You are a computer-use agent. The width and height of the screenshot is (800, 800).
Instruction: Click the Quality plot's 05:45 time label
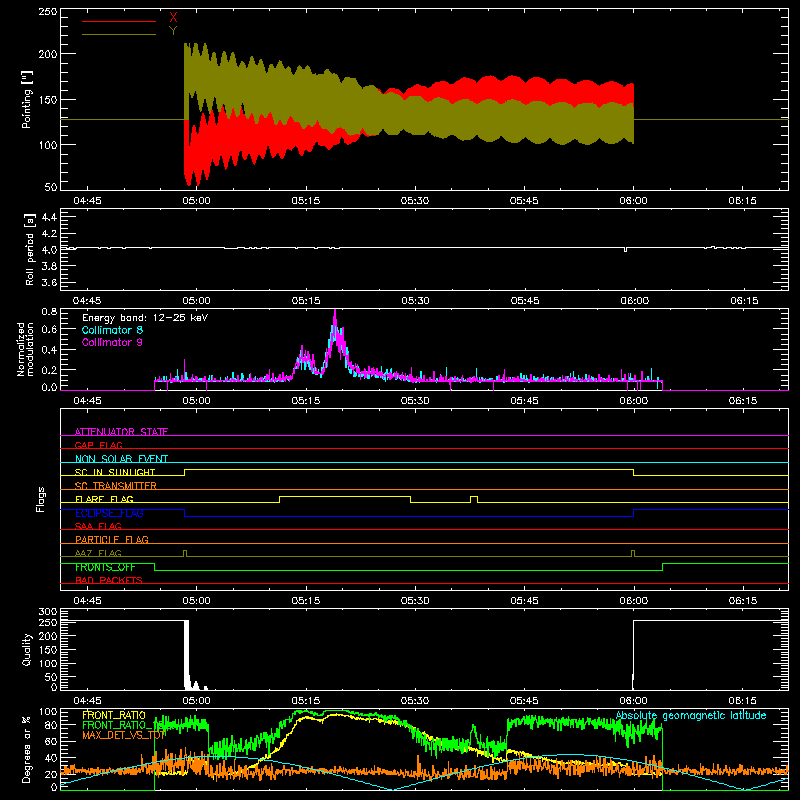tap(524, 701)
